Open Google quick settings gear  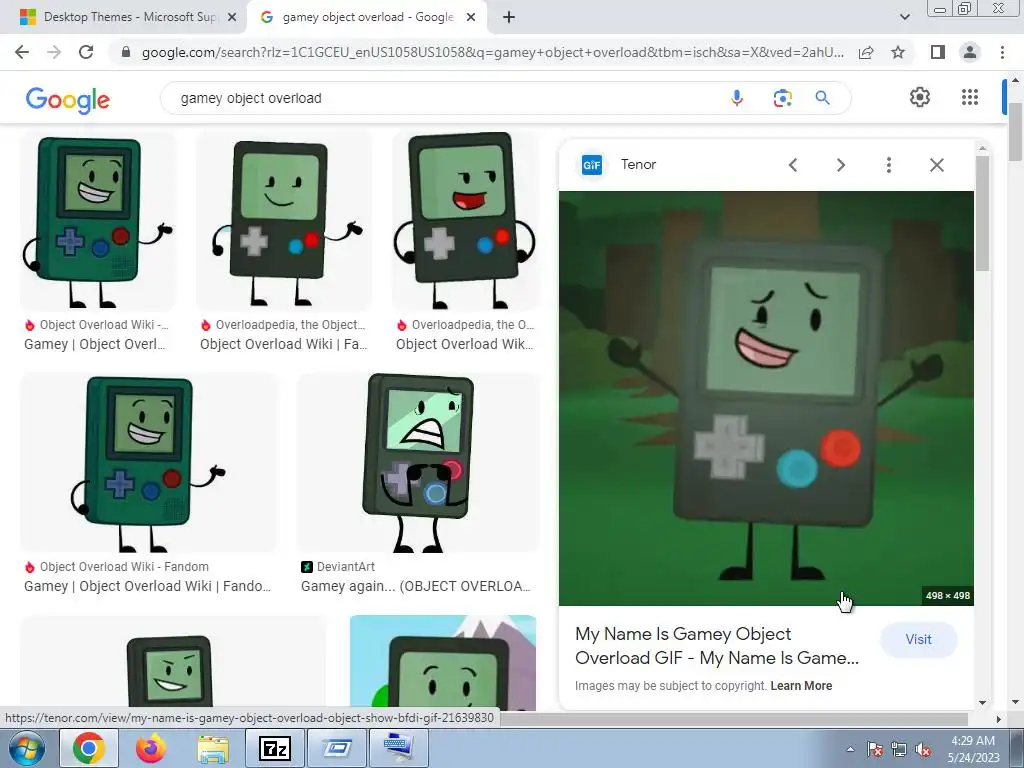920,97
